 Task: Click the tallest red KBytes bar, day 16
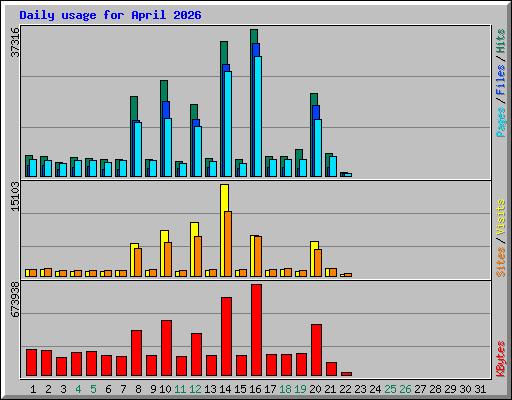point(256,330)
